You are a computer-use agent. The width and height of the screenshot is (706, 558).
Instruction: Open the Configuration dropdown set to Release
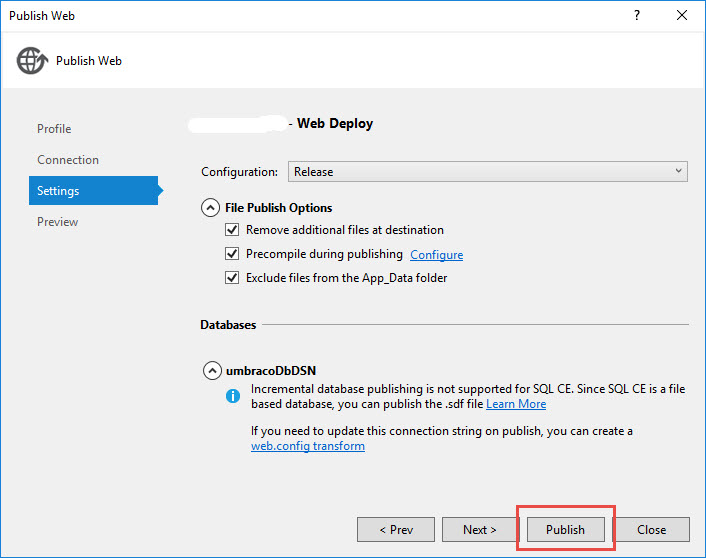pyautogui.click(x=487, y=172)
